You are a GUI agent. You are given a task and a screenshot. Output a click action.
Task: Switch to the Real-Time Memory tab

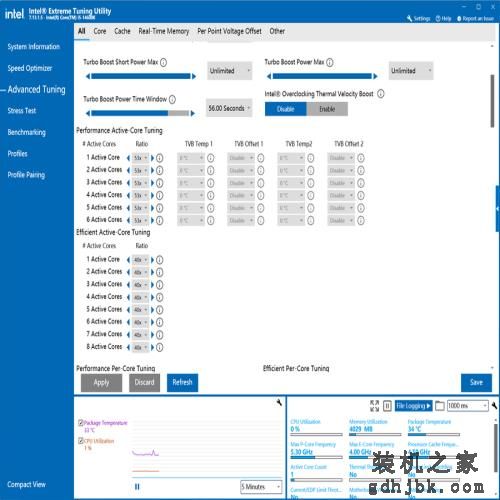pyautogui.click(x=164, y=31)
